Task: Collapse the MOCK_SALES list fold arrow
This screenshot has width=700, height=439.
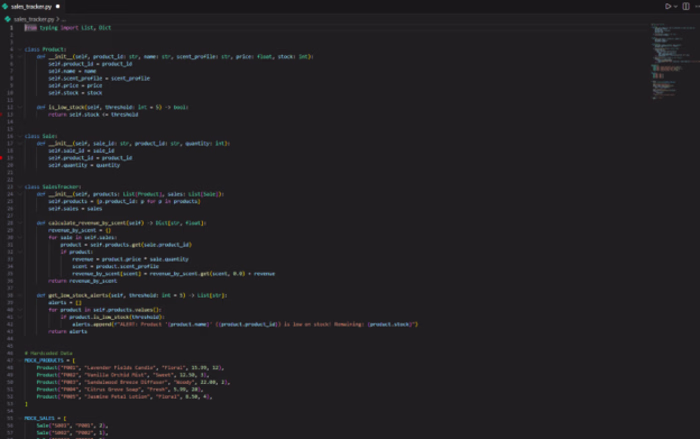Action: [20, 418]
